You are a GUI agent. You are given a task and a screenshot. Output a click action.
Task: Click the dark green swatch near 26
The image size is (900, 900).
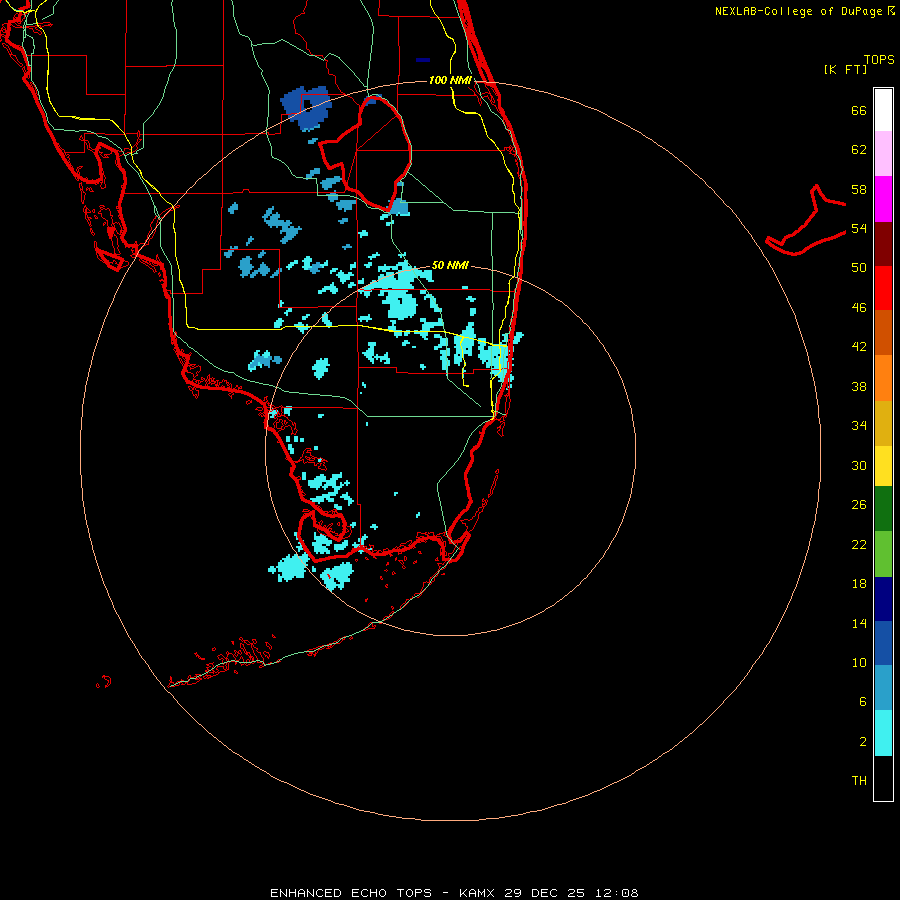pos(883,509)
